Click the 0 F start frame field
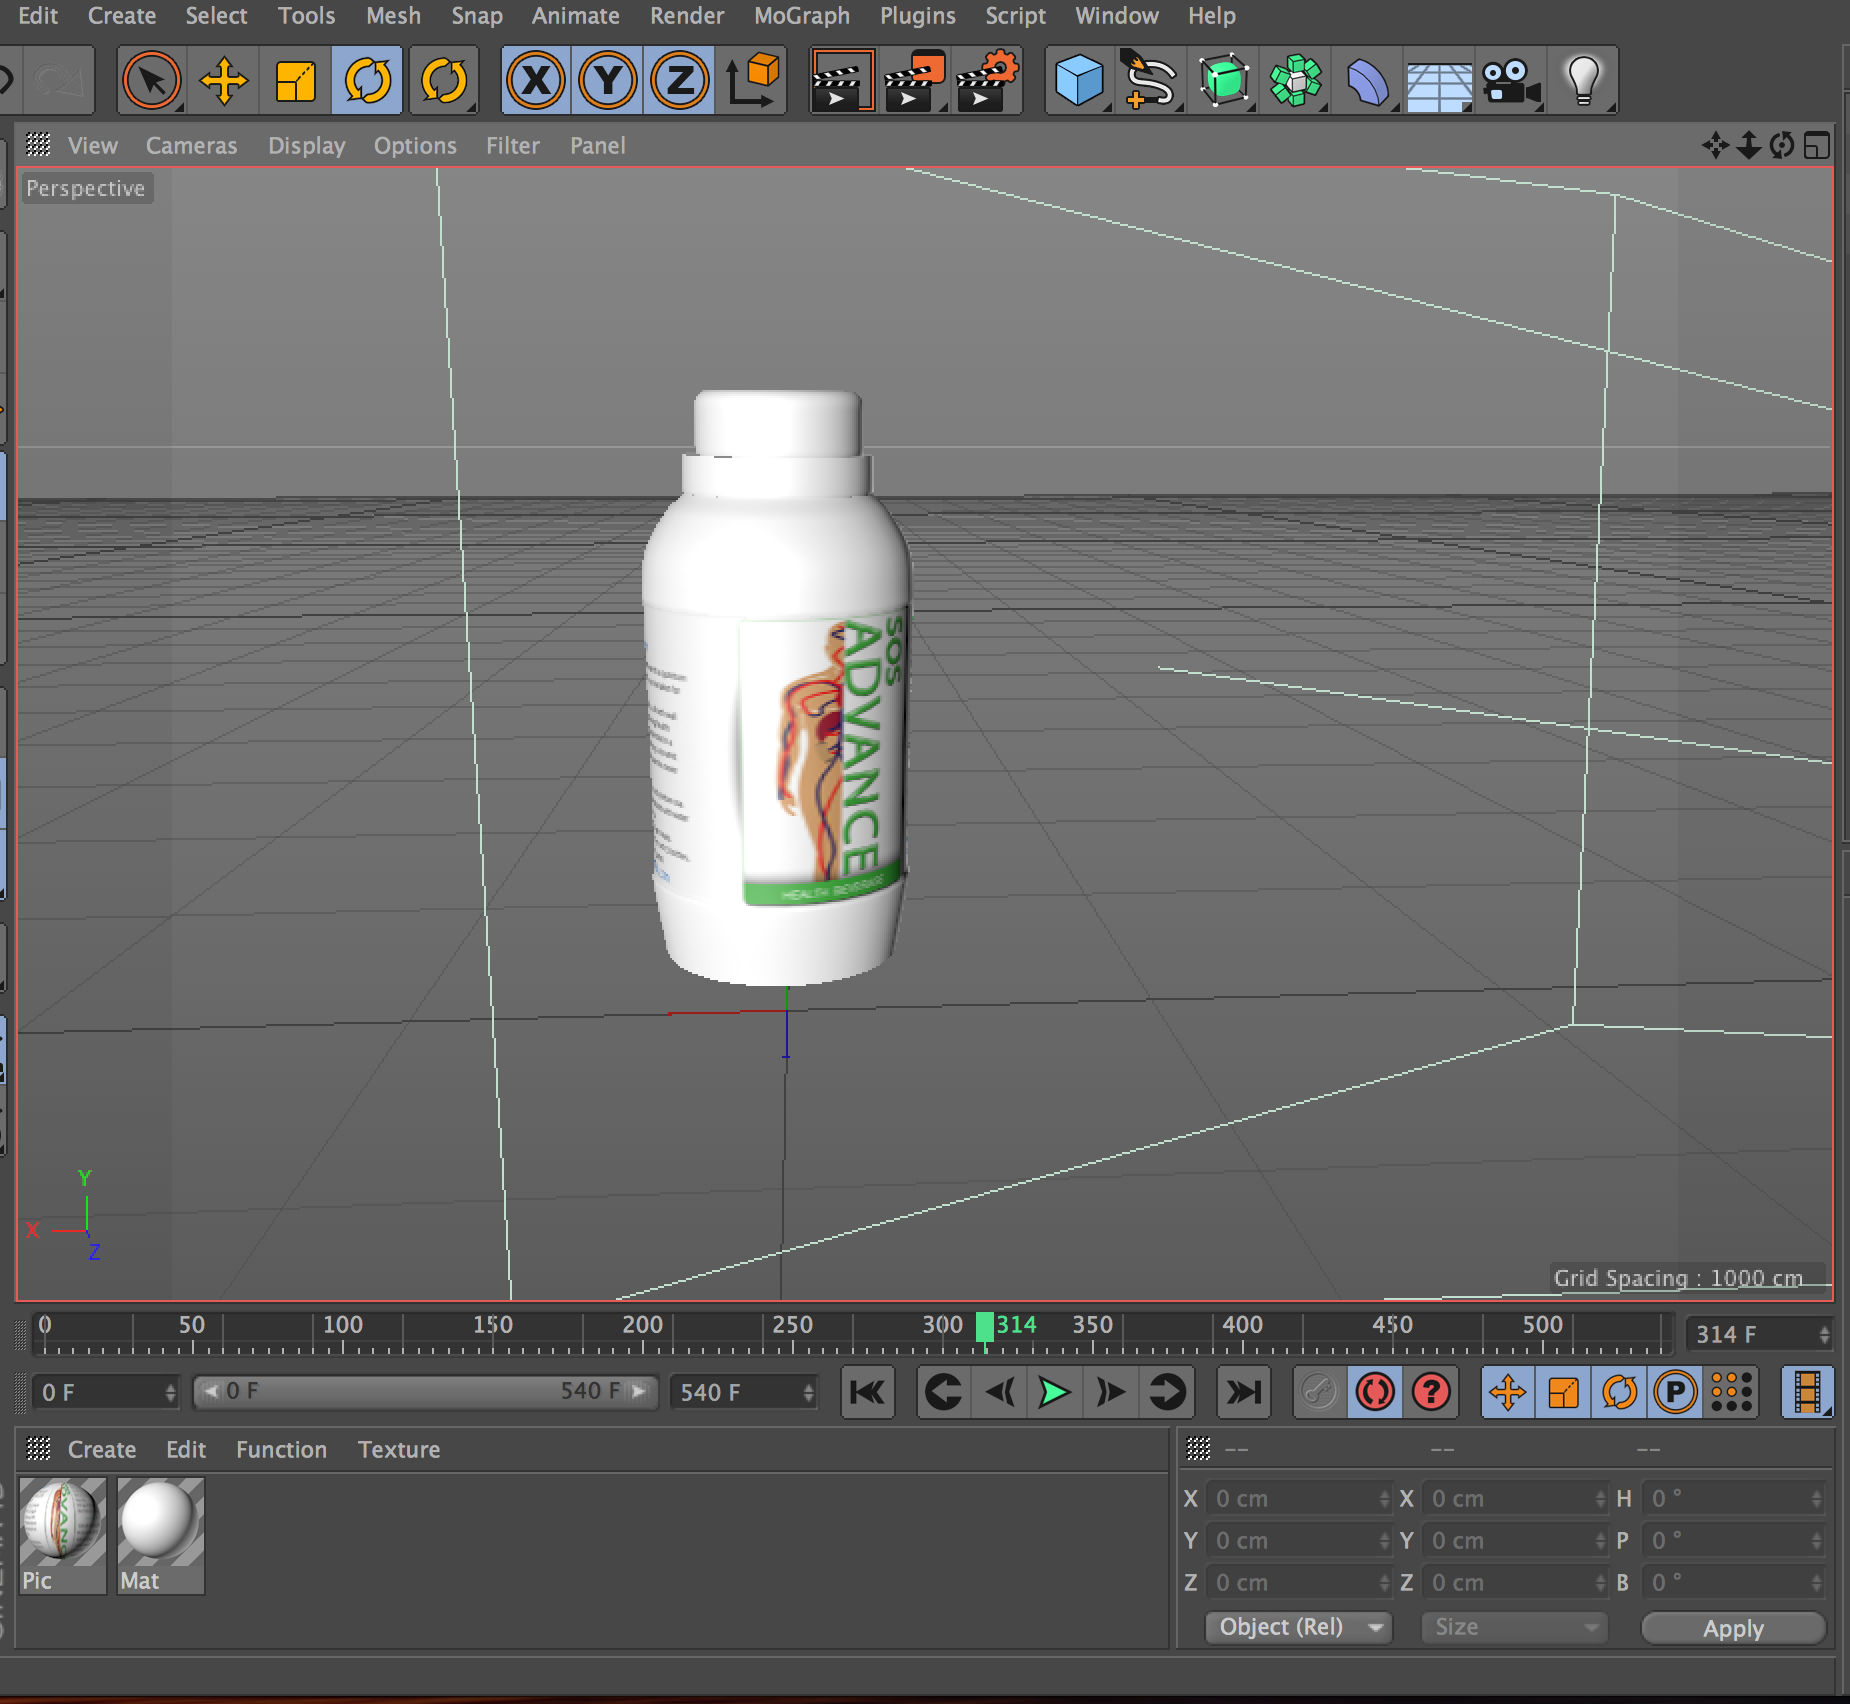Screen dimensions: 1850x1704 pos(106,1392)
